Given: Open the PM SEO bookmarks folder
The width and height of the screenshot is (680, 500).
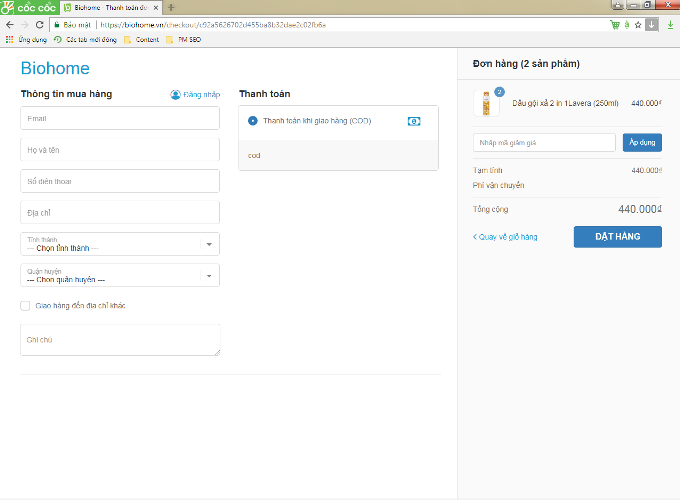Looking at the screenshot, I should 183,40.
